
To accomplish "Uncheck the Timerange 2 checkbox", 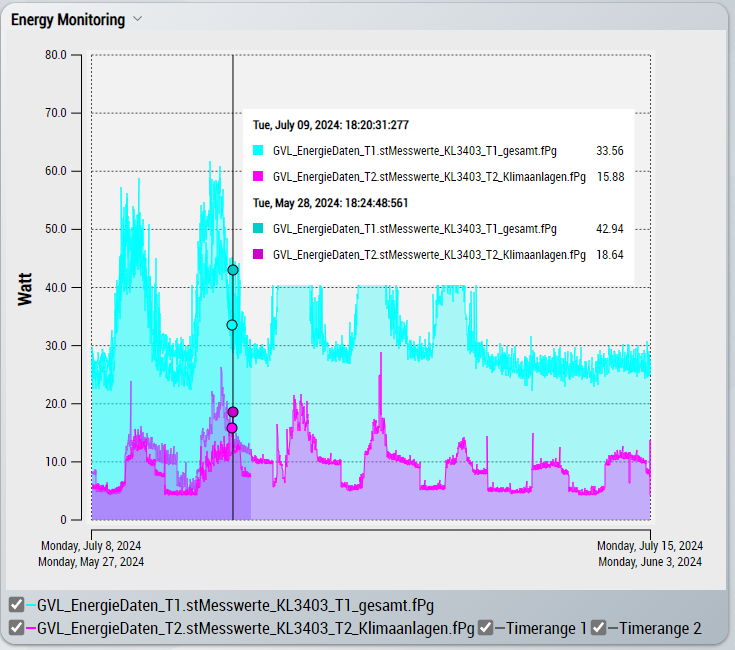I will click(599, 628).
